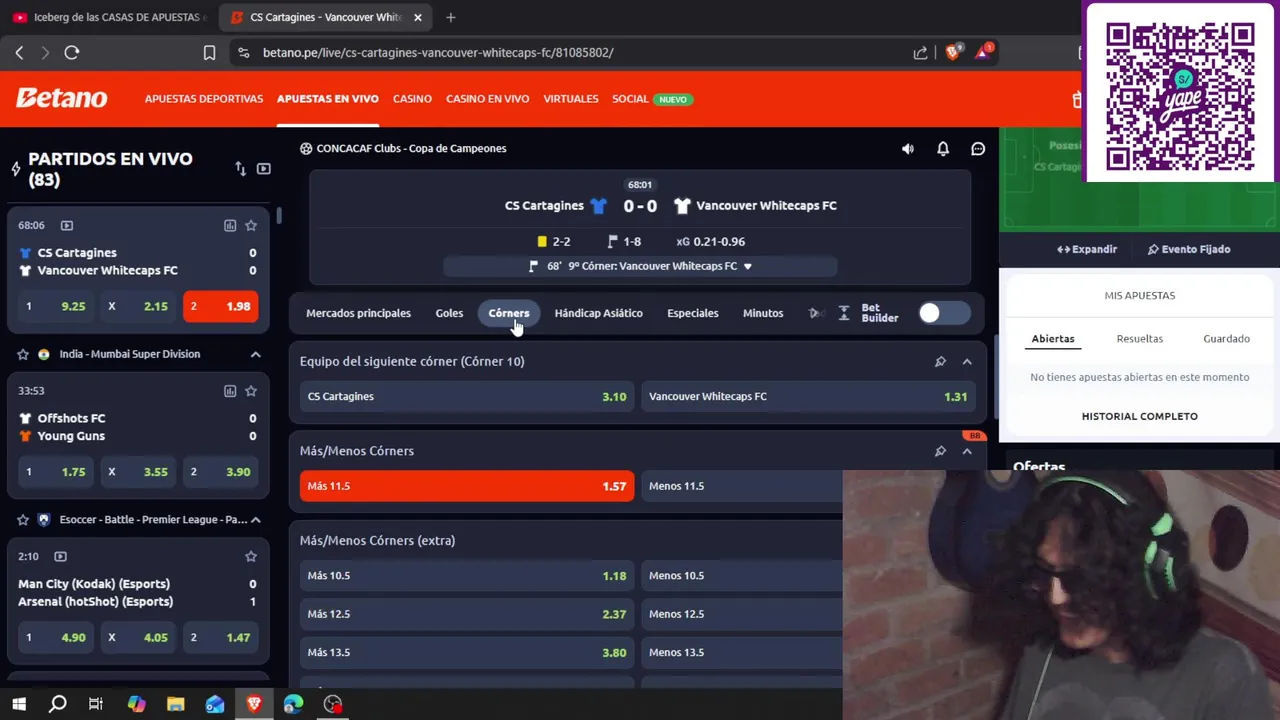Viewport: 1280px width, 720px height.
Task: Click the Bet Builder icon
Action: point(844,313)
